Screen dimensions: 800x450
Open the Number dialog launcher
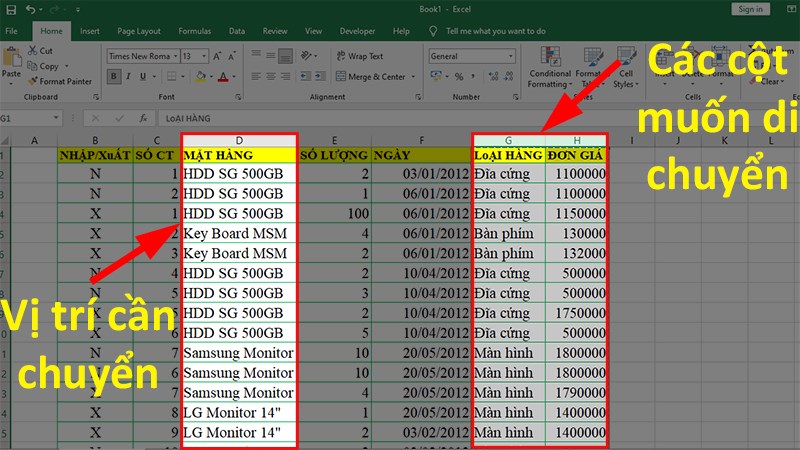pos(515,97)
